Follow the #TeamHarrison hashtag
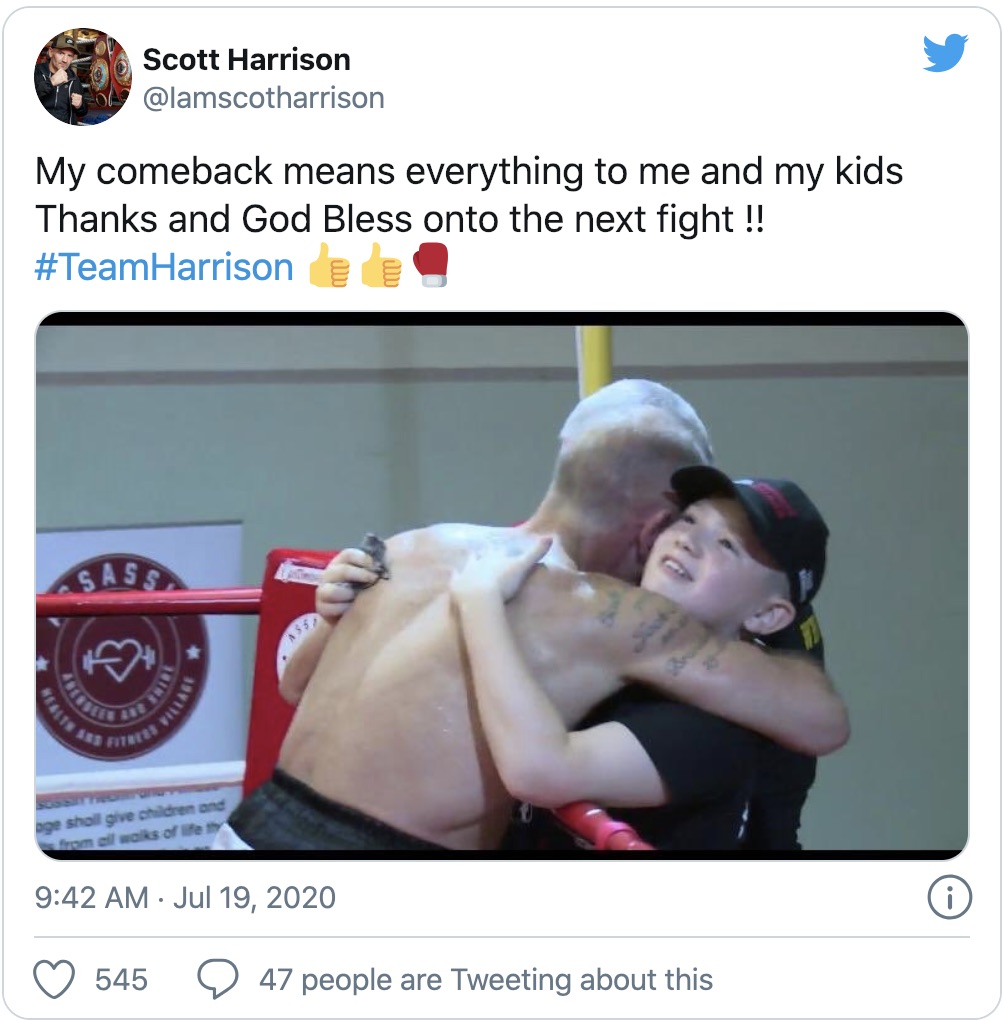This screenshot has height=1020, width=1002. pyautogui.click(x=164, y=267)
